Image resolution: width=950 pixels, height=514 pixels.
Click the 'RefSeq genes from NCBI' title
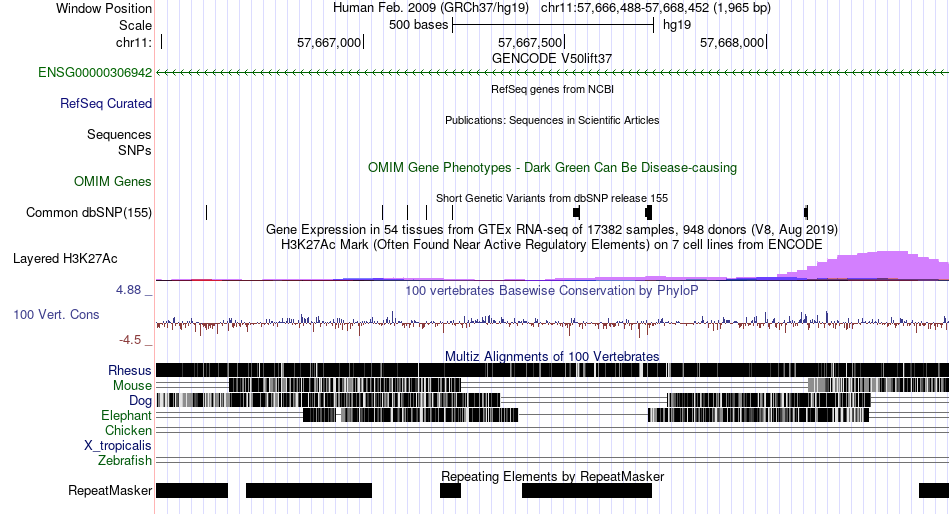552,89
